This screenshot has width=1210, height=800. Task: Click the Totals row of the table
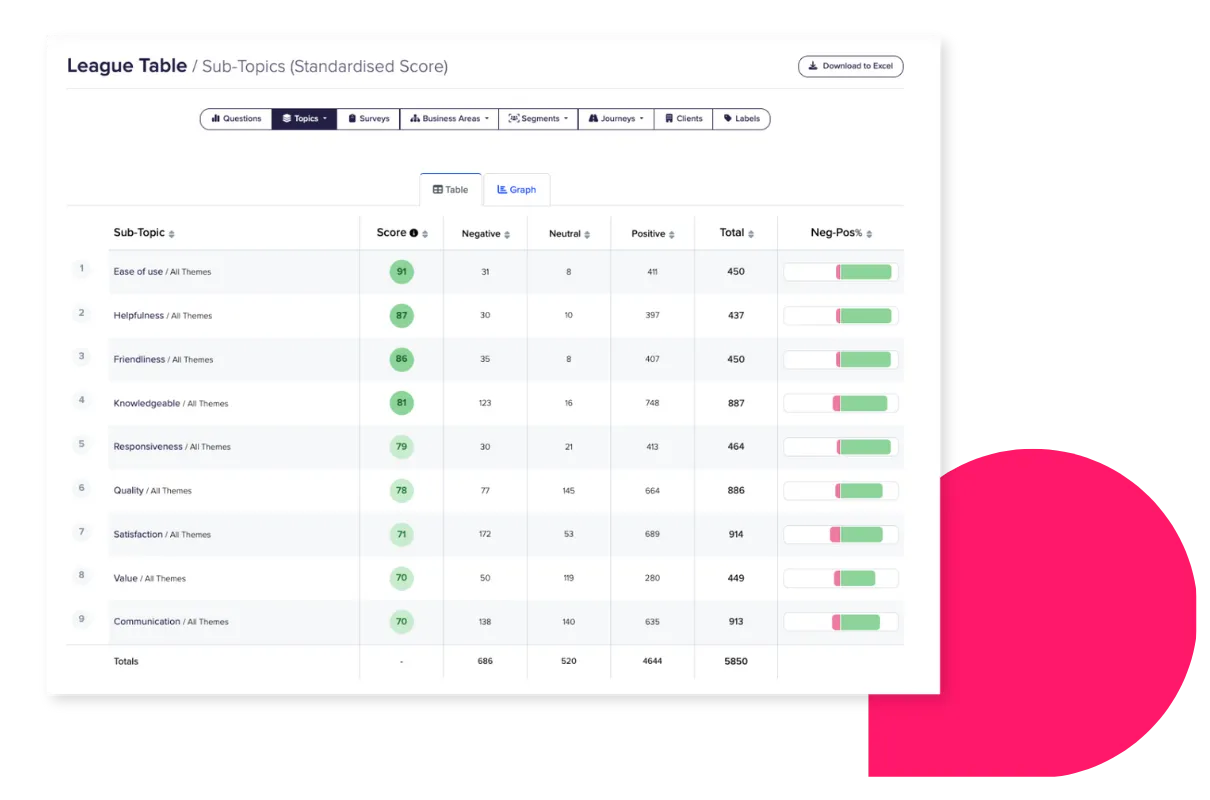126,661
